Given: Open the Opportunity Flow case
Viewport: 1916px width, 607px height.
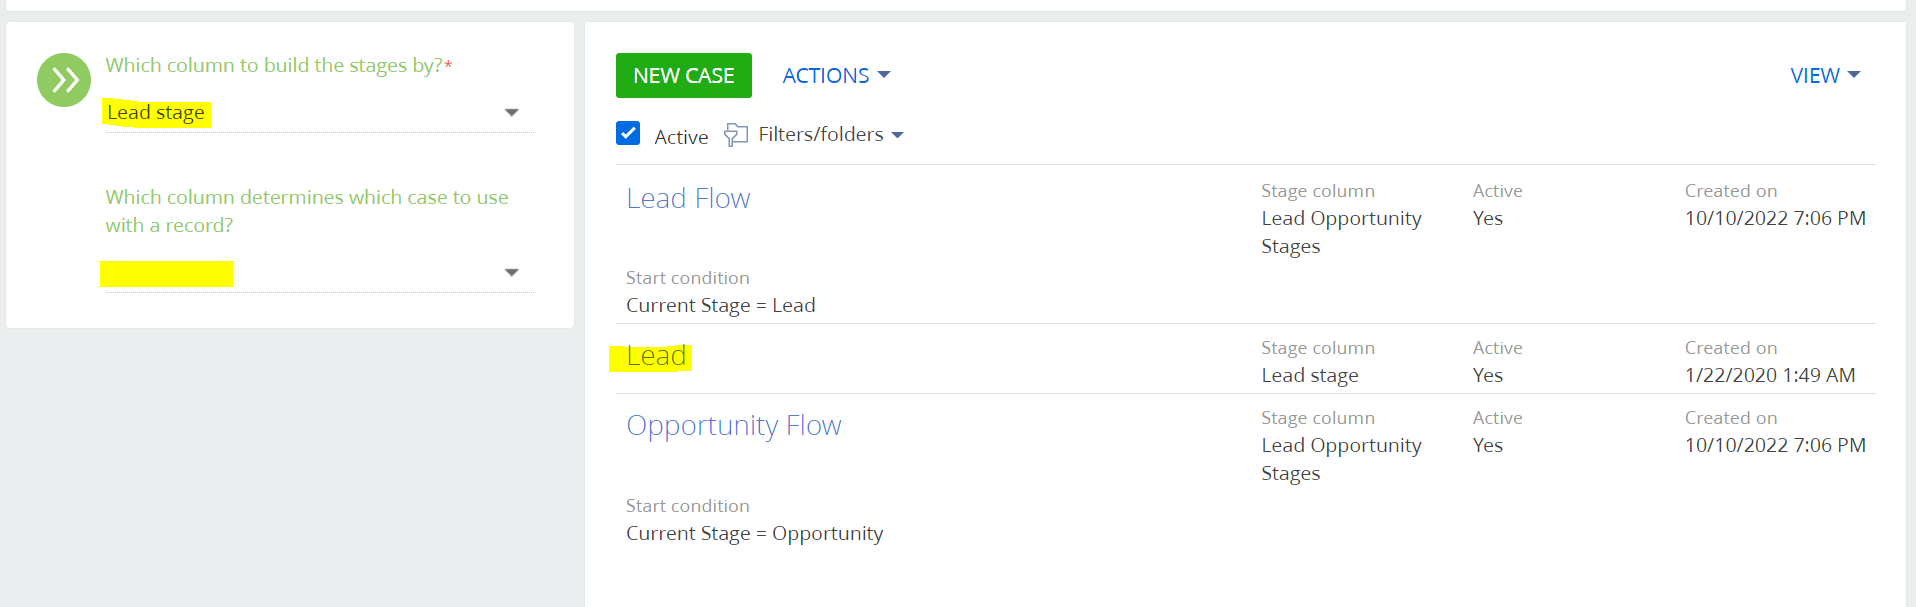Looking at the screenshot, I should 734,425.
